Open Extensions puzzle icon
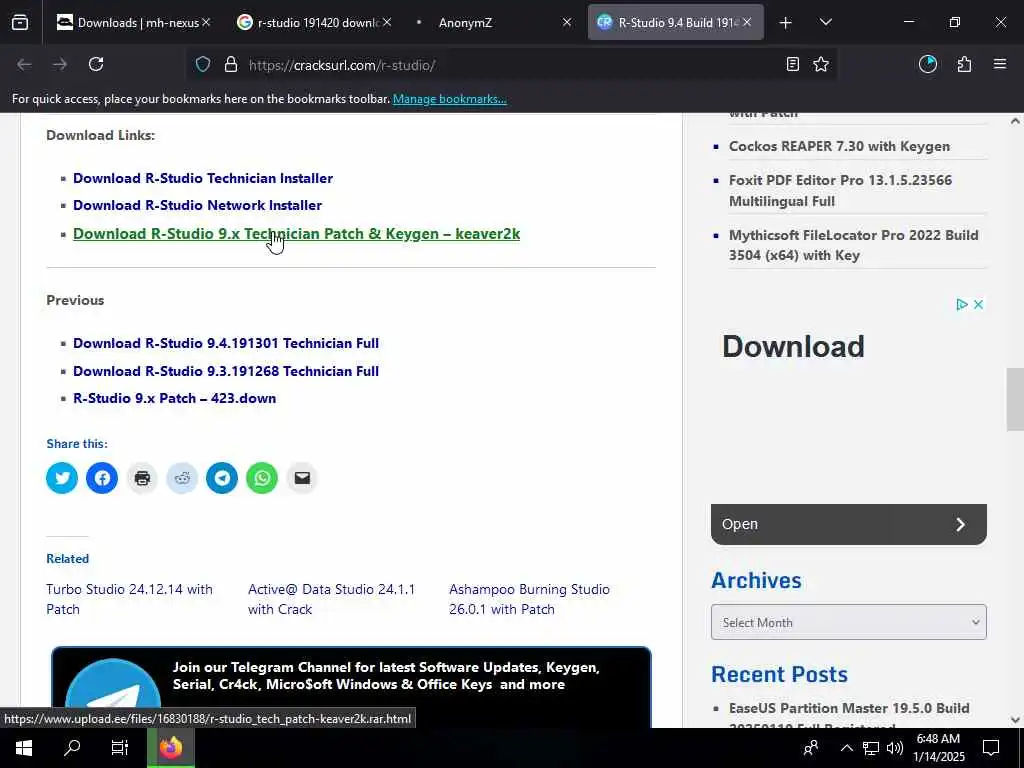This screenshot has height=768, width=1024. [x=964, y=64]
